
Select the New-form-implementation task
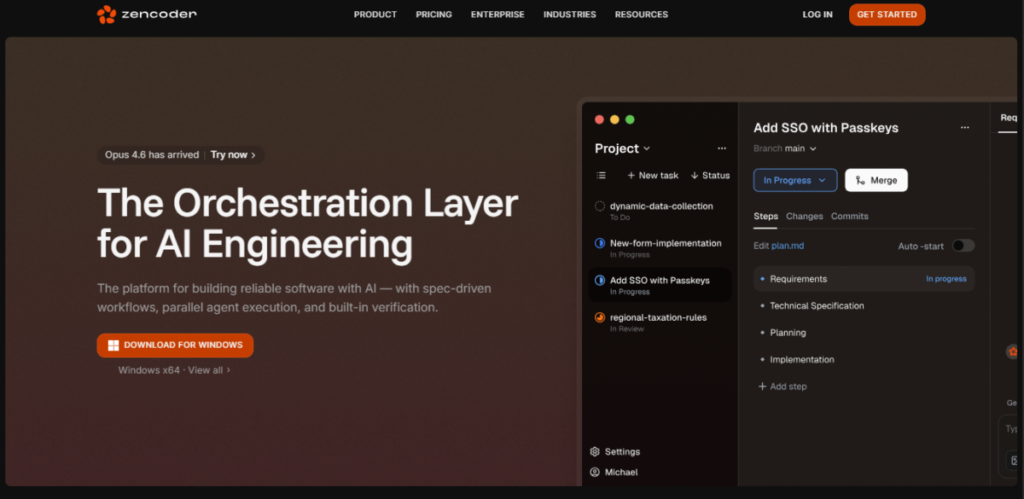[x=665, y=243]
